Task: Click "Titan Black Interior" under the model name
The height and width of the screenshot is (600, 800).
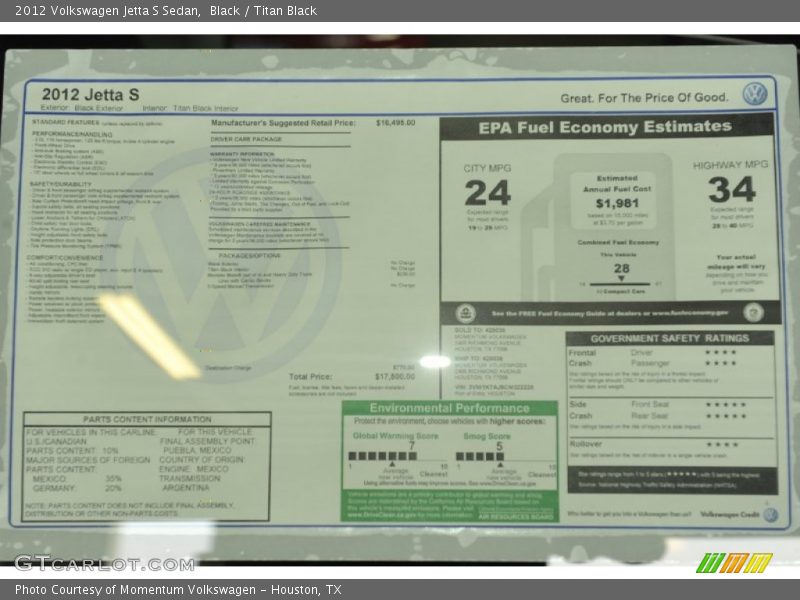Action: pyautogui.click(x=206, y=108)
